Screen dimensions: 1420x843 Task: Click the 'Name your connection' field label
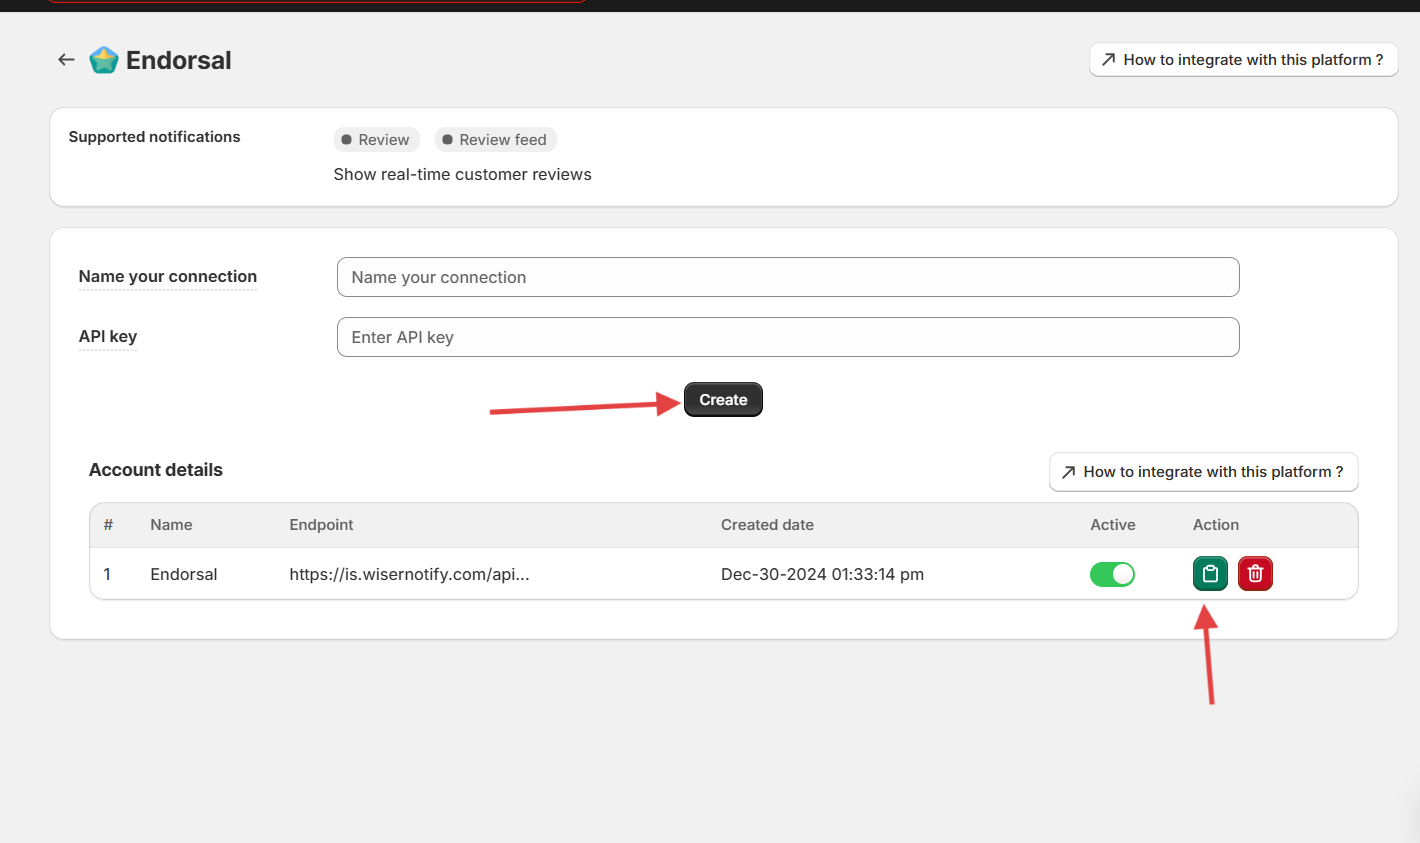click(168, 277)
